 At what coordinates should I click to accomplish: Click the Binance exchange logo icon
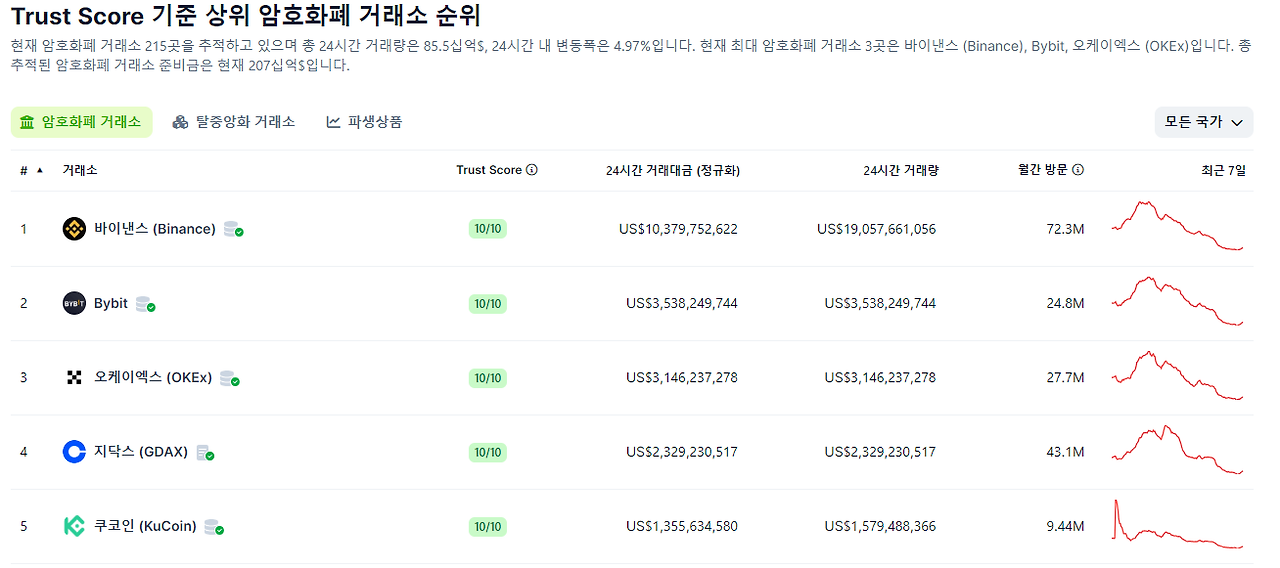(74, 229)
